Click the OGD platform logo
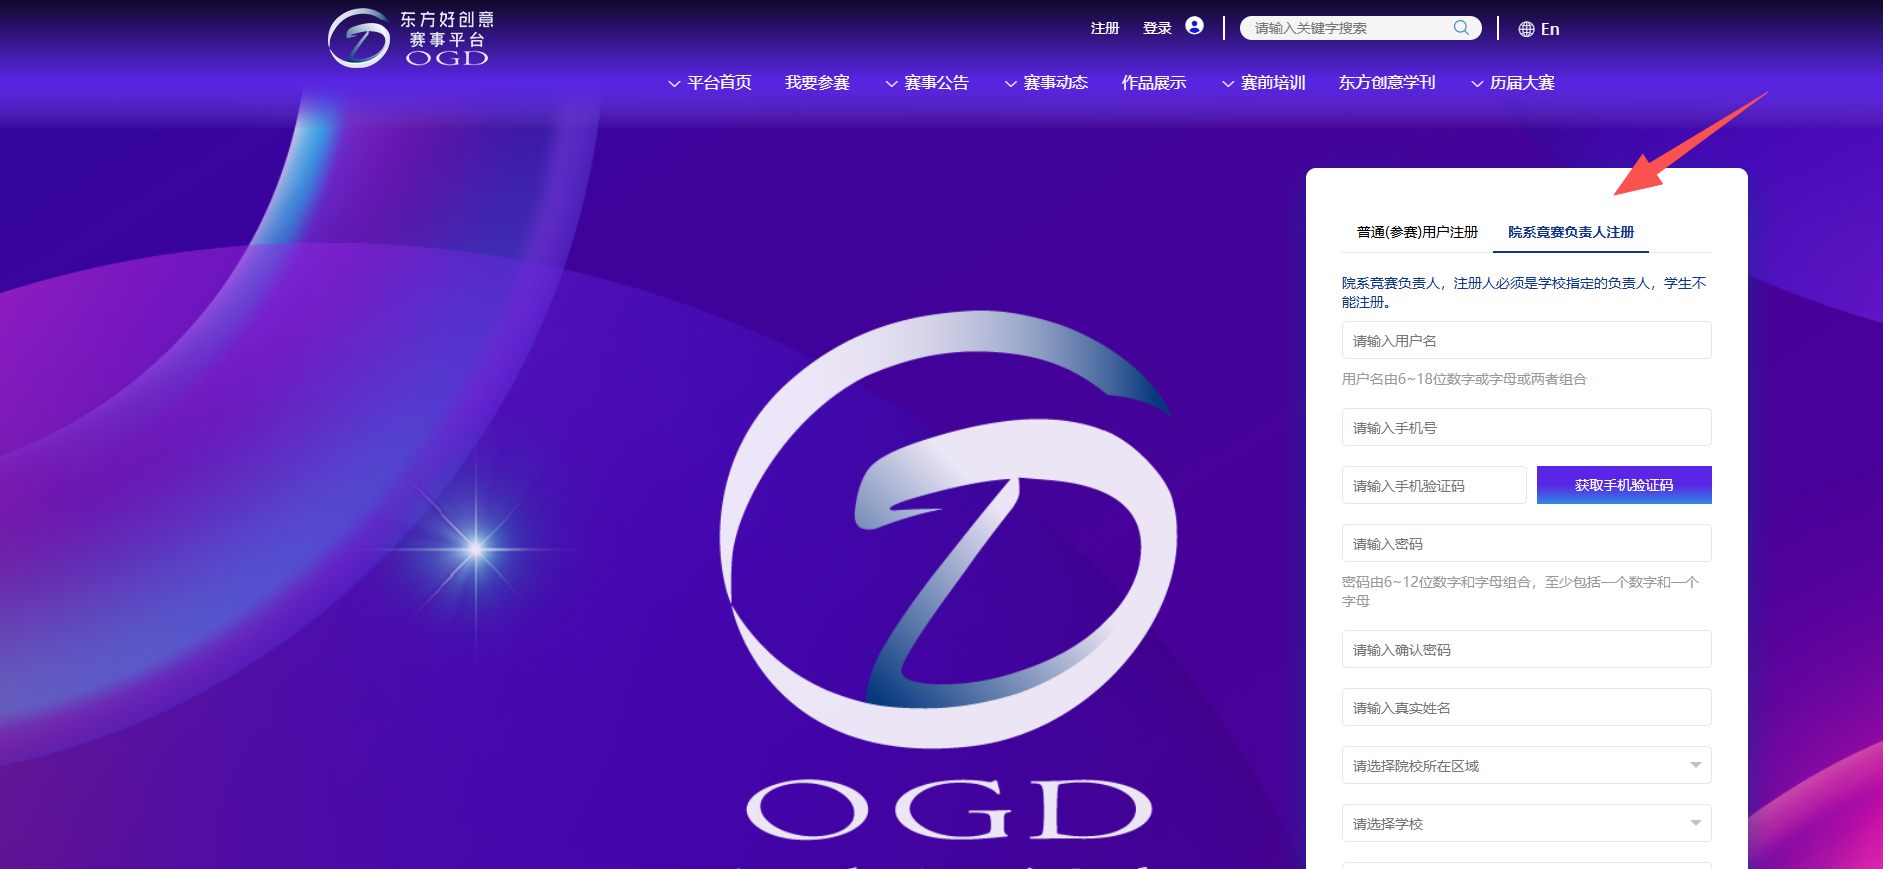 (411, 39)
